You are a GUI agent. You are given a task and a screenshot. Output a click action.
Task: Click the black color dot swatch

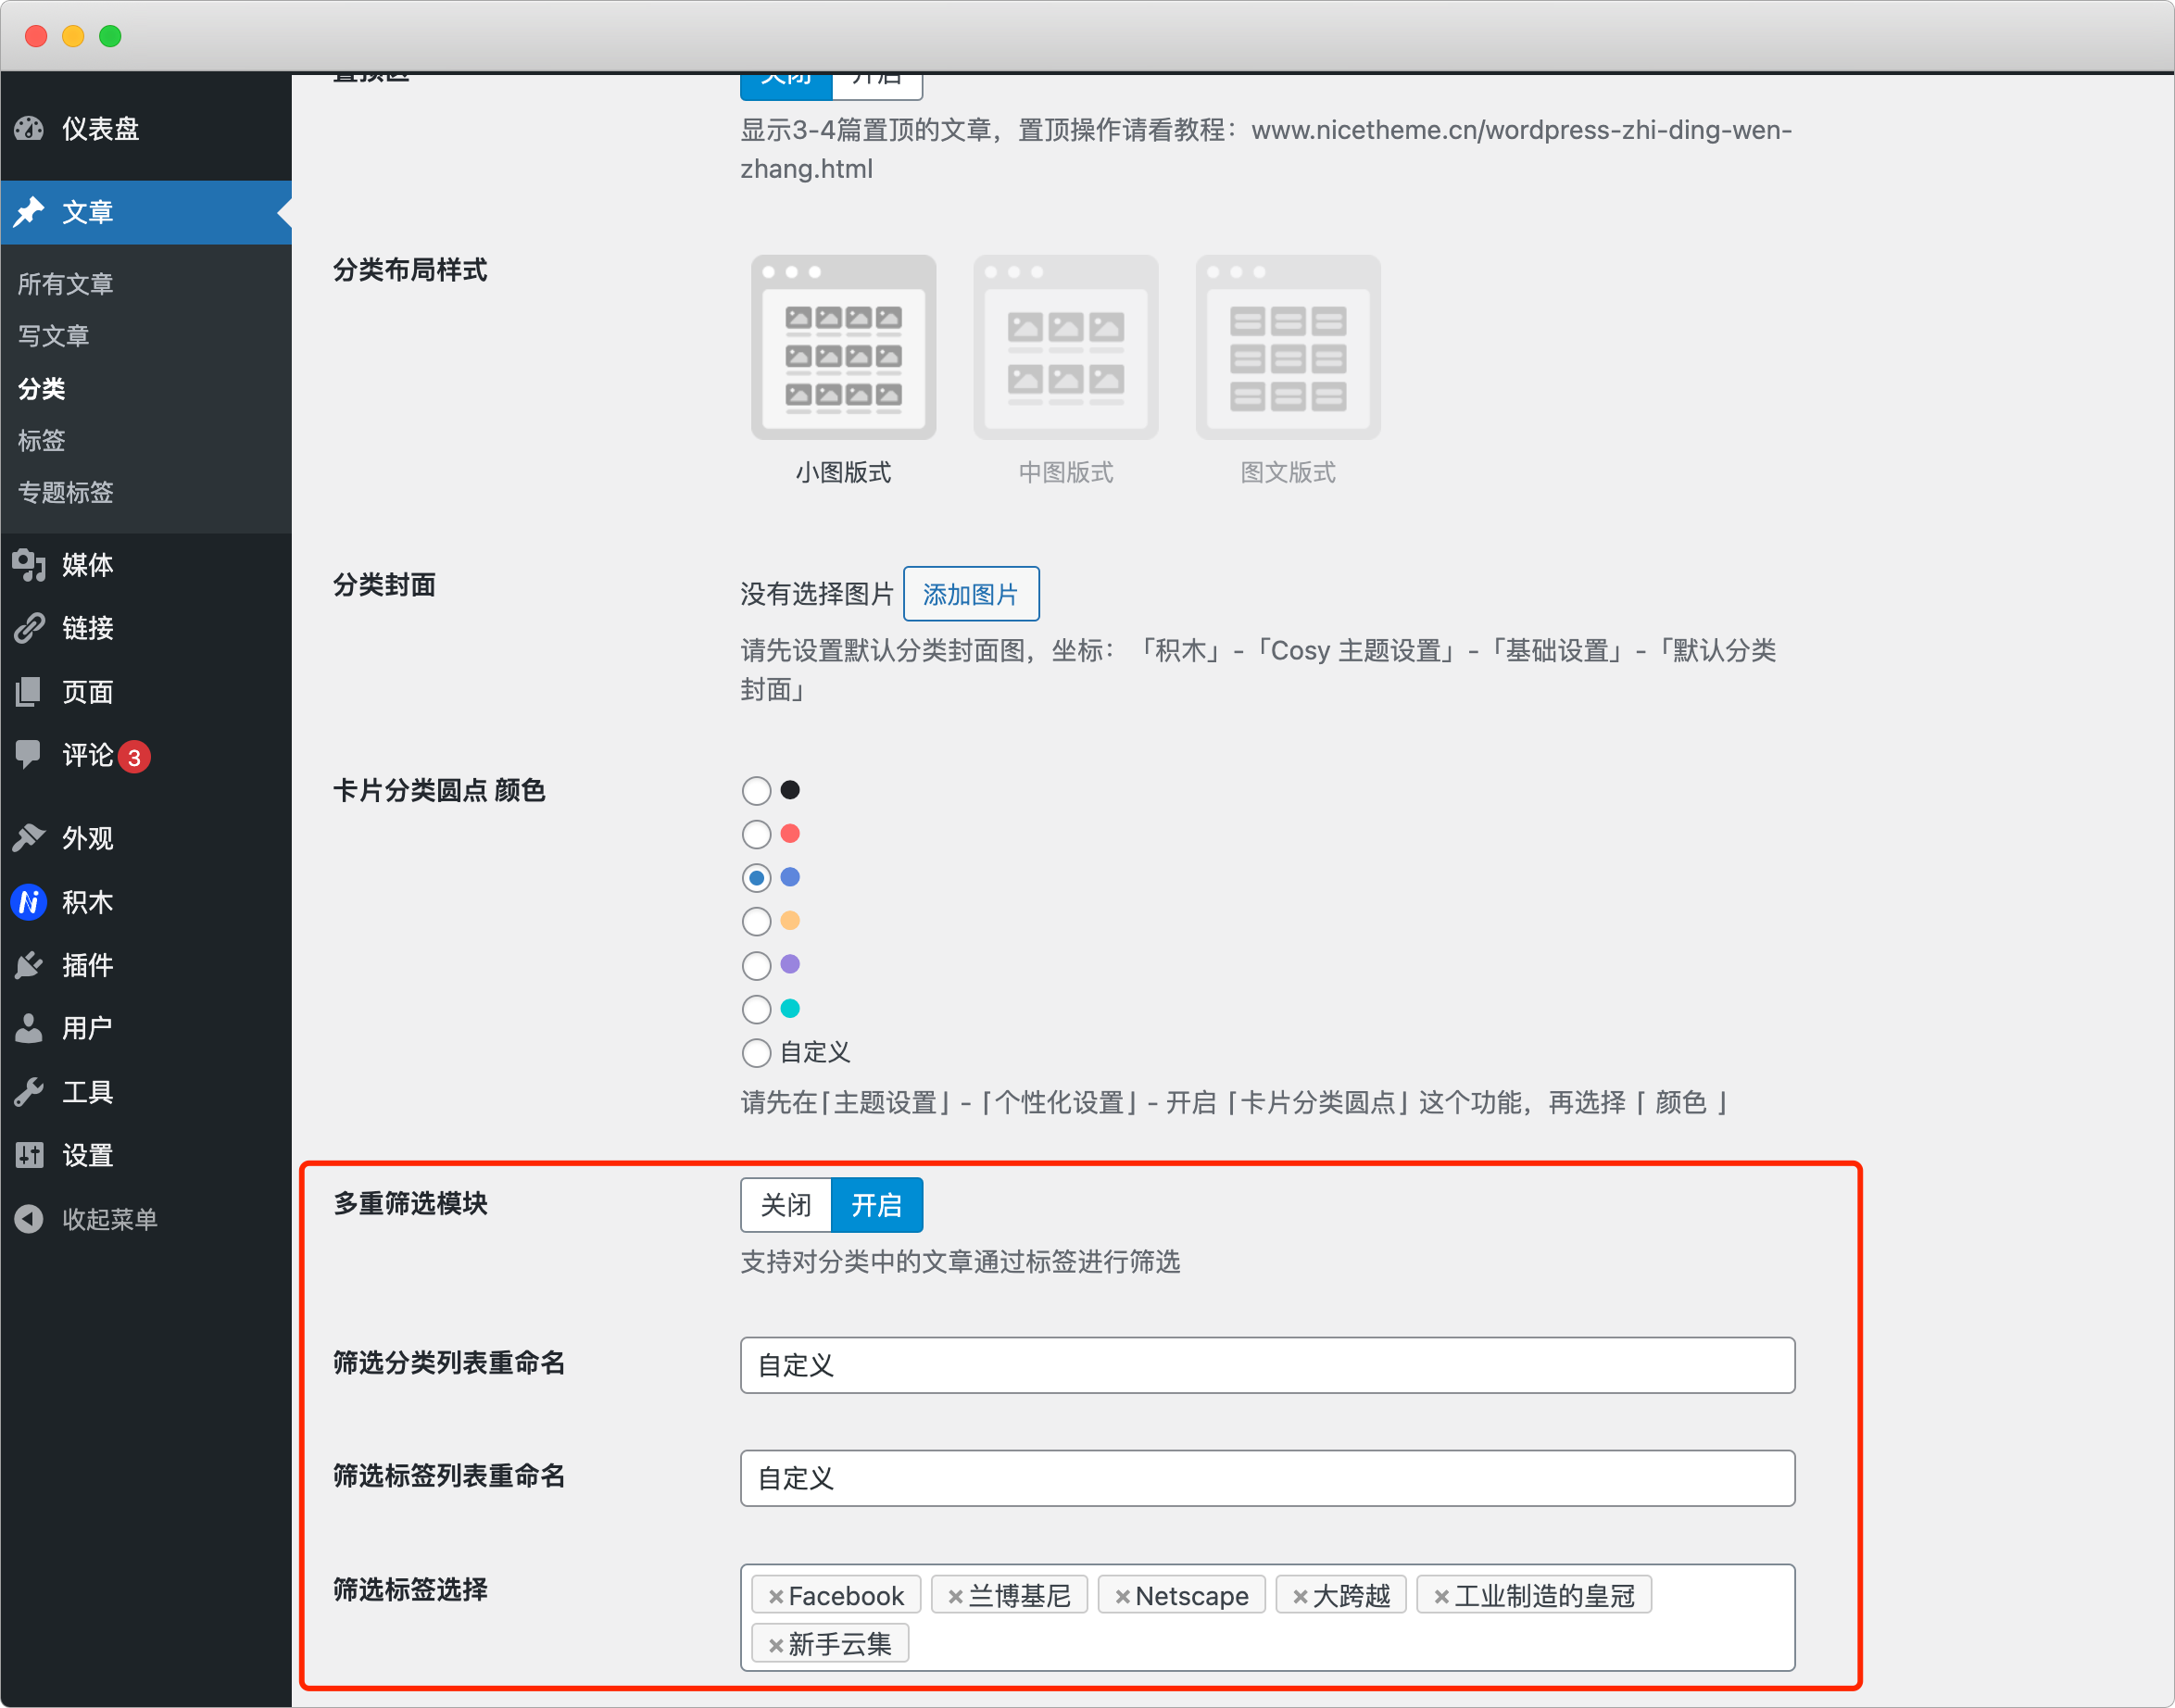(x=790, y=790)
